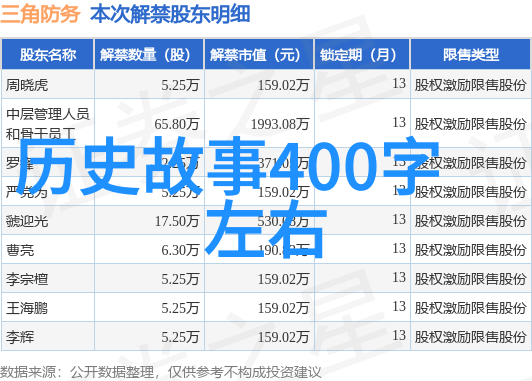Click shareholder name 虢迎光

[27, 221]
